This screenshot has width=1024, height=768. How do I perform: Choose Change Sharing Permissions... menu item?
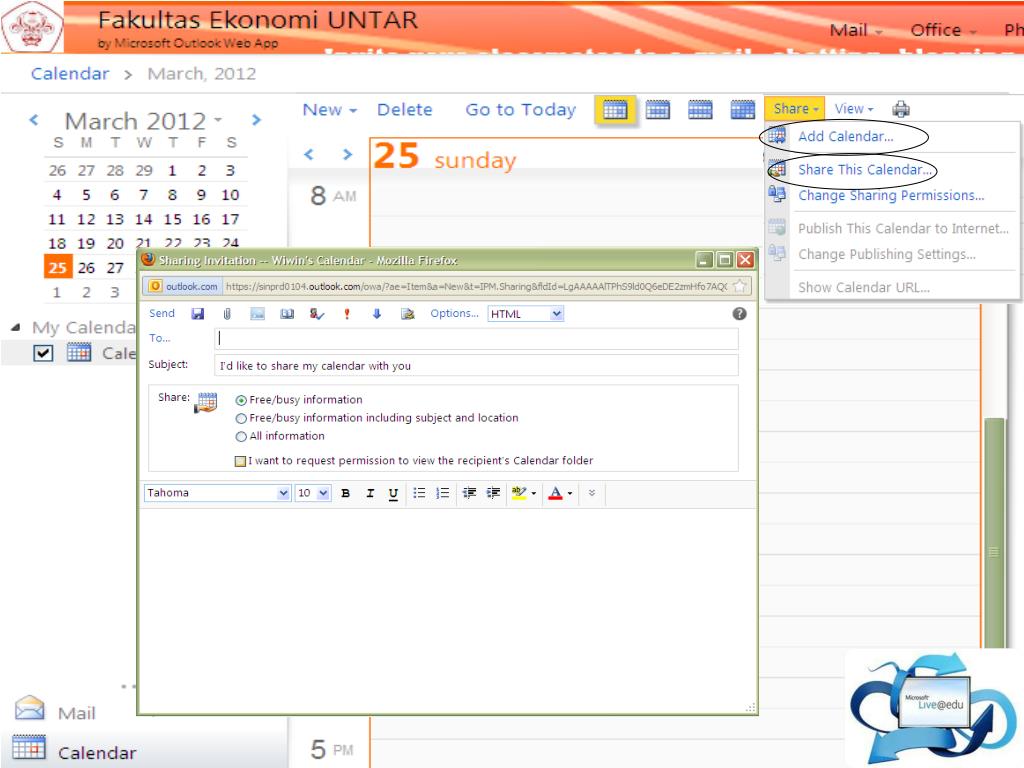click(891, 195)
